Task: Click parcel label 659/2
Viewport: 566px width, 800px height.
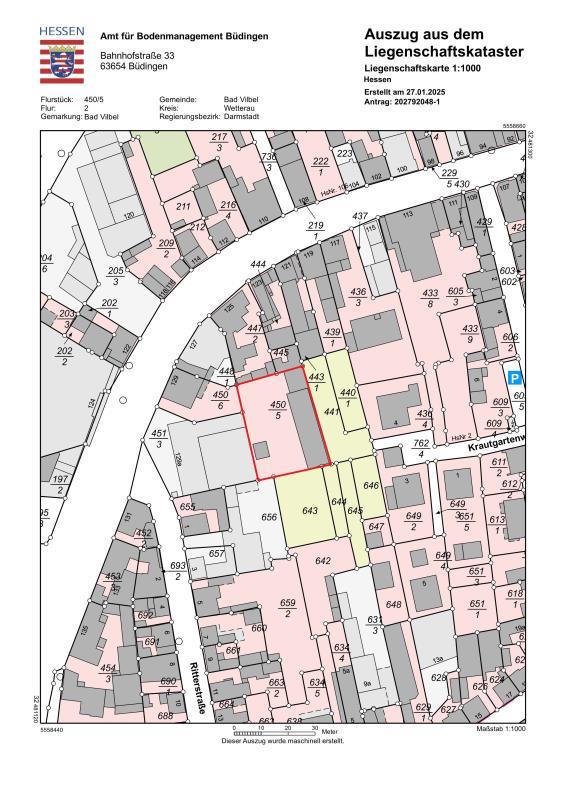Action: [x=287, y=608]
